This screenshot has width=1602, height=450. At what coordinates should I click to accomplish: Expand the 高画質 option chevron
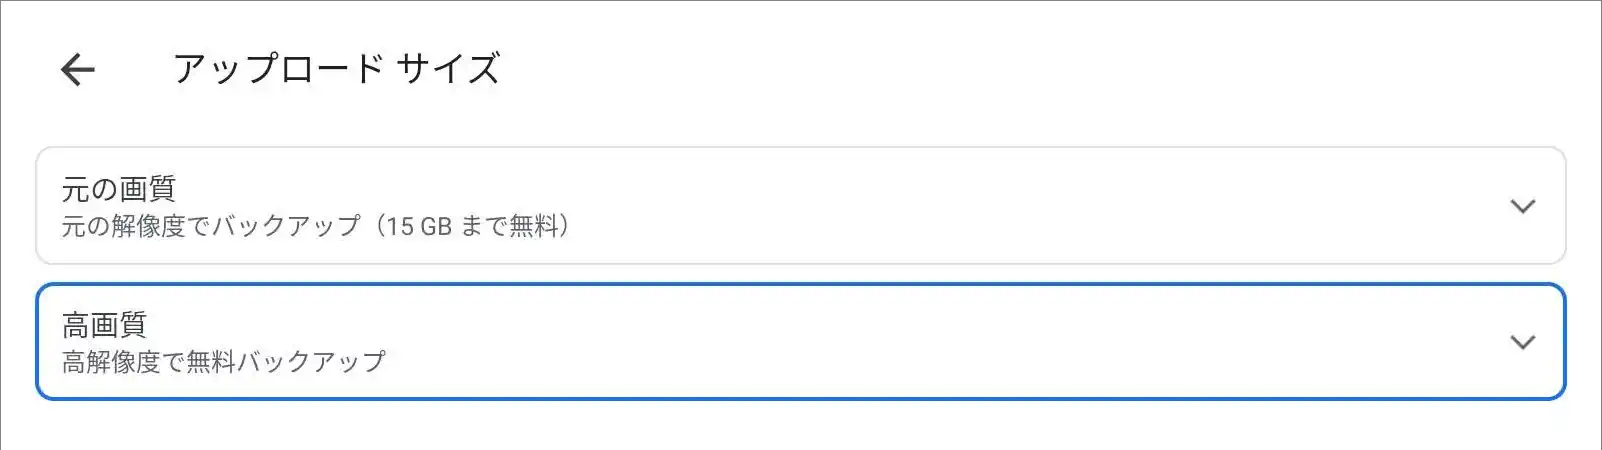point(1522,342)
